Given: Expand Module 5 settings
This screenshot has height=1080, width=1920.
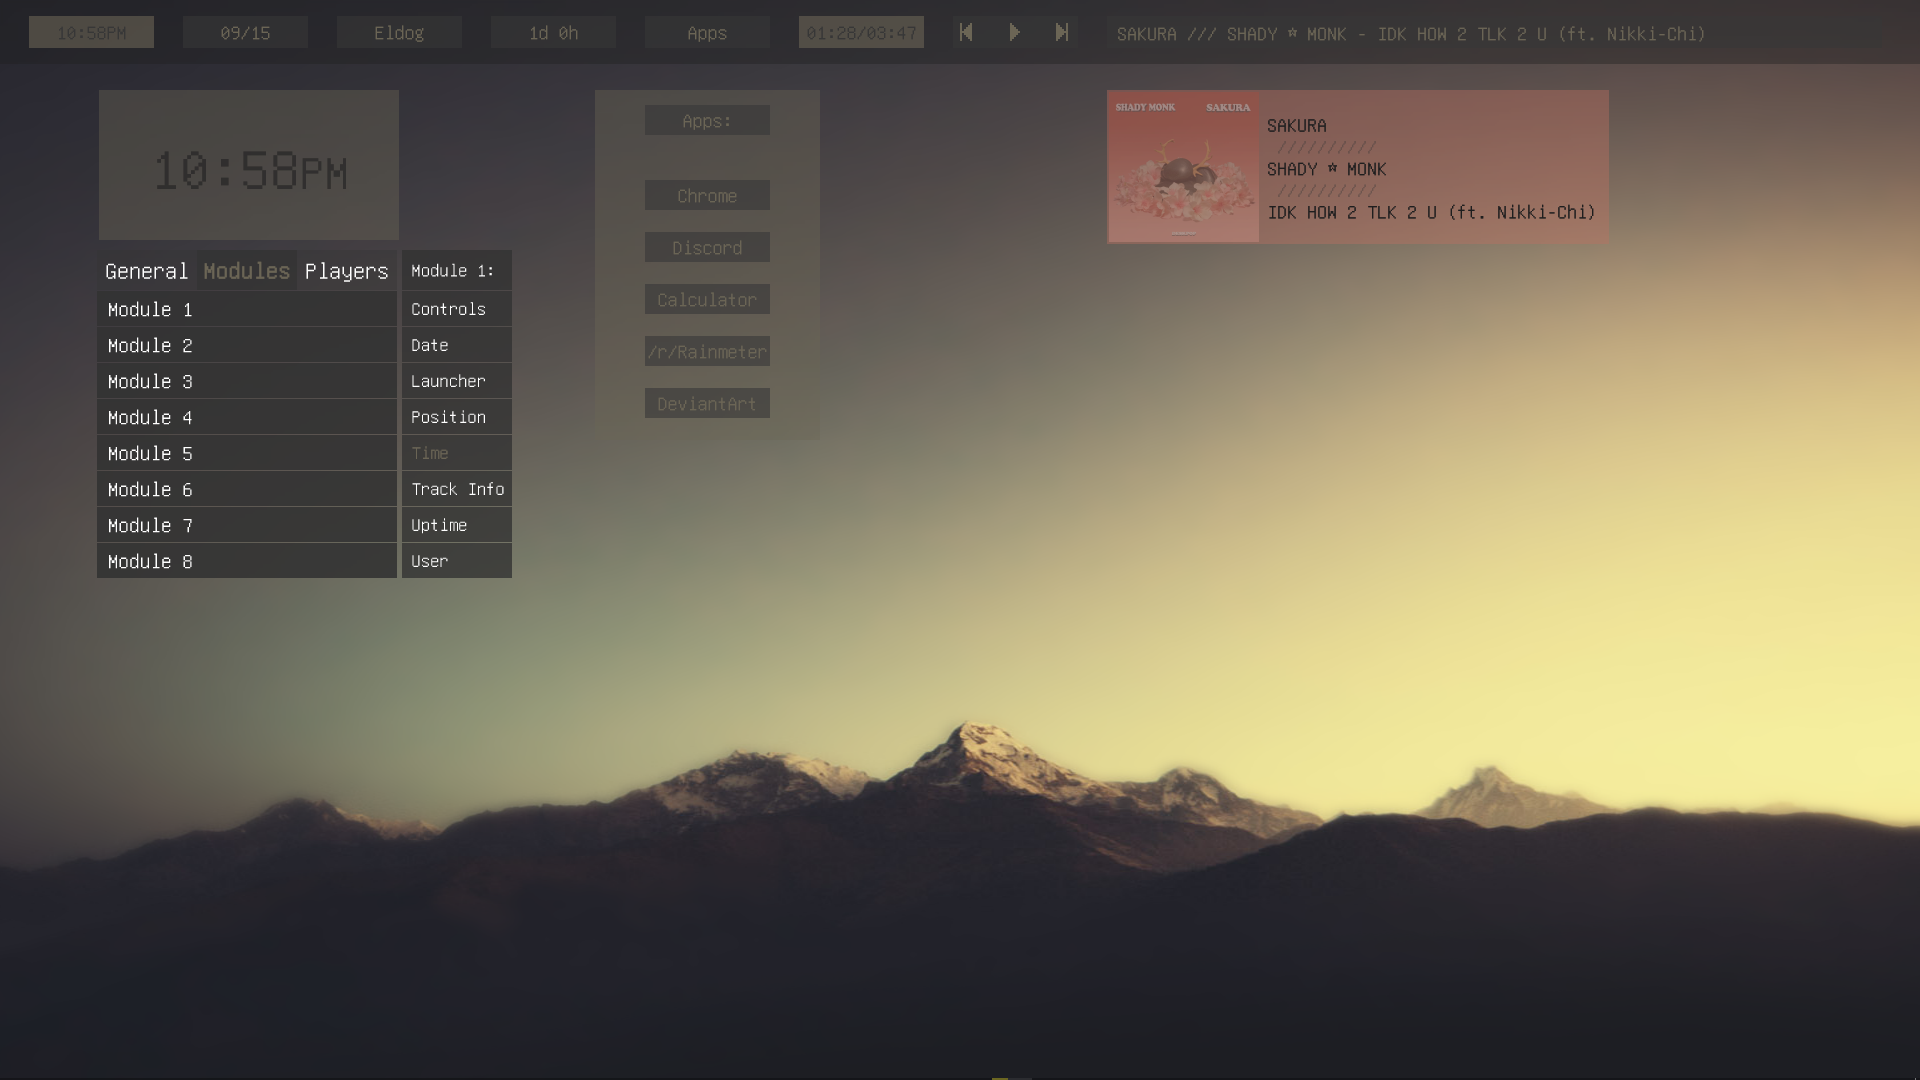Looking at the screenshot, I should [246, 453].
